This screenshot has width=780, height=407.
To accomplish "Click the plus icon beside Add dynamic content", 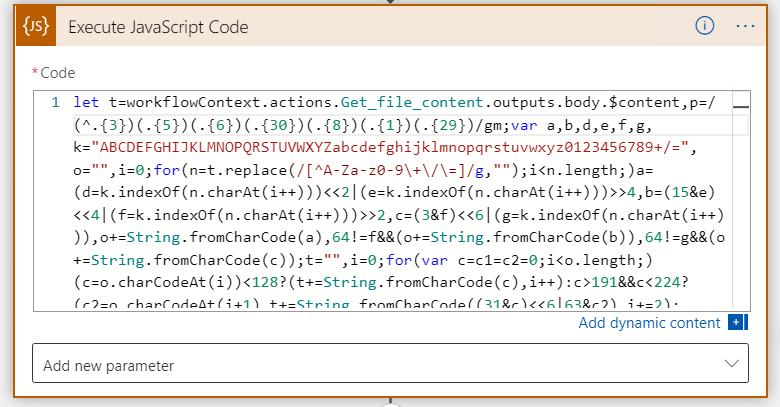I will [737, 322].
